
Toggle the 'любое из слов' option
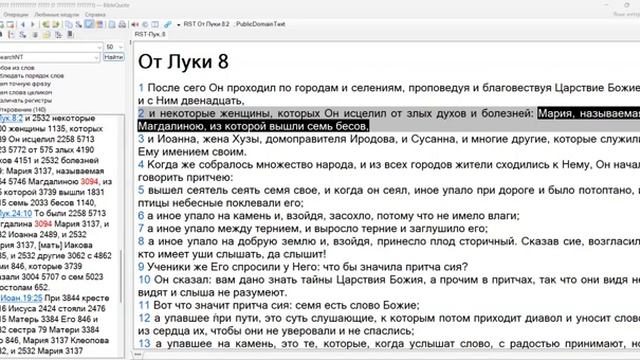tap(17, 68)
